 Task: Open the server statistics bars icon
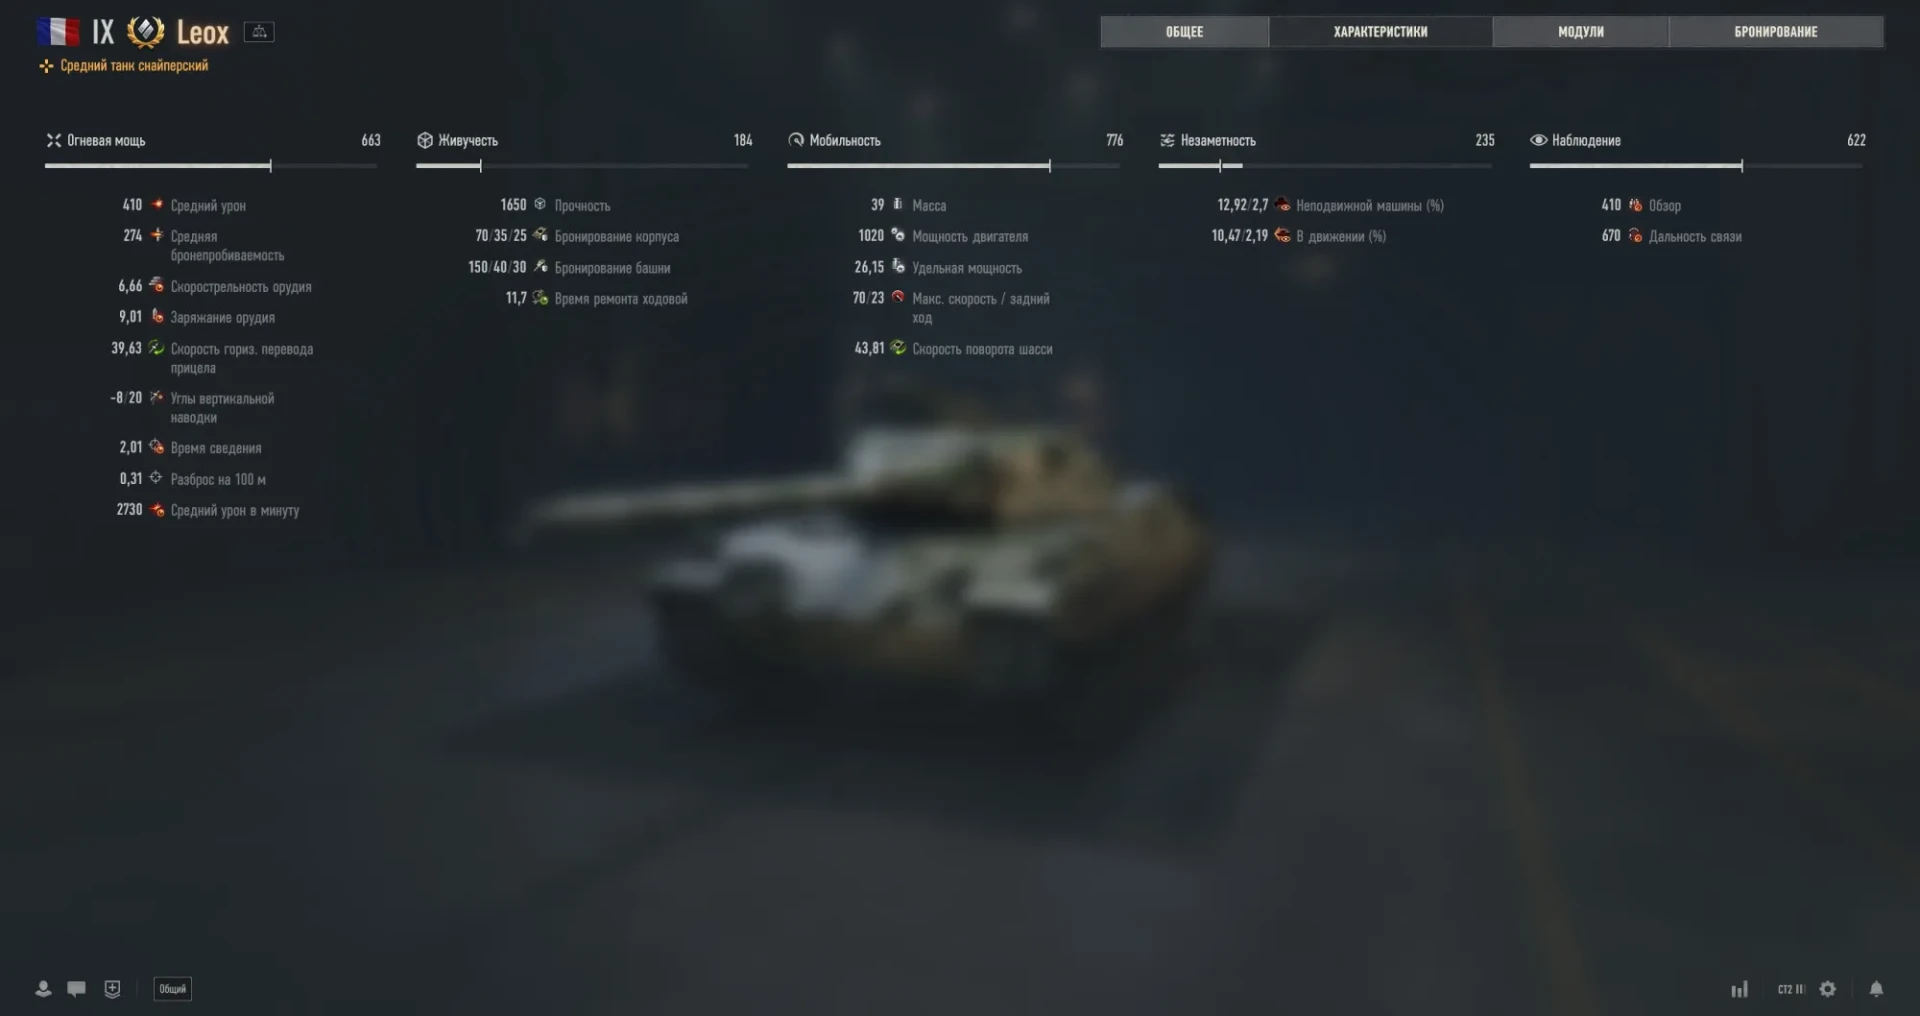(x=1740, y=989)
